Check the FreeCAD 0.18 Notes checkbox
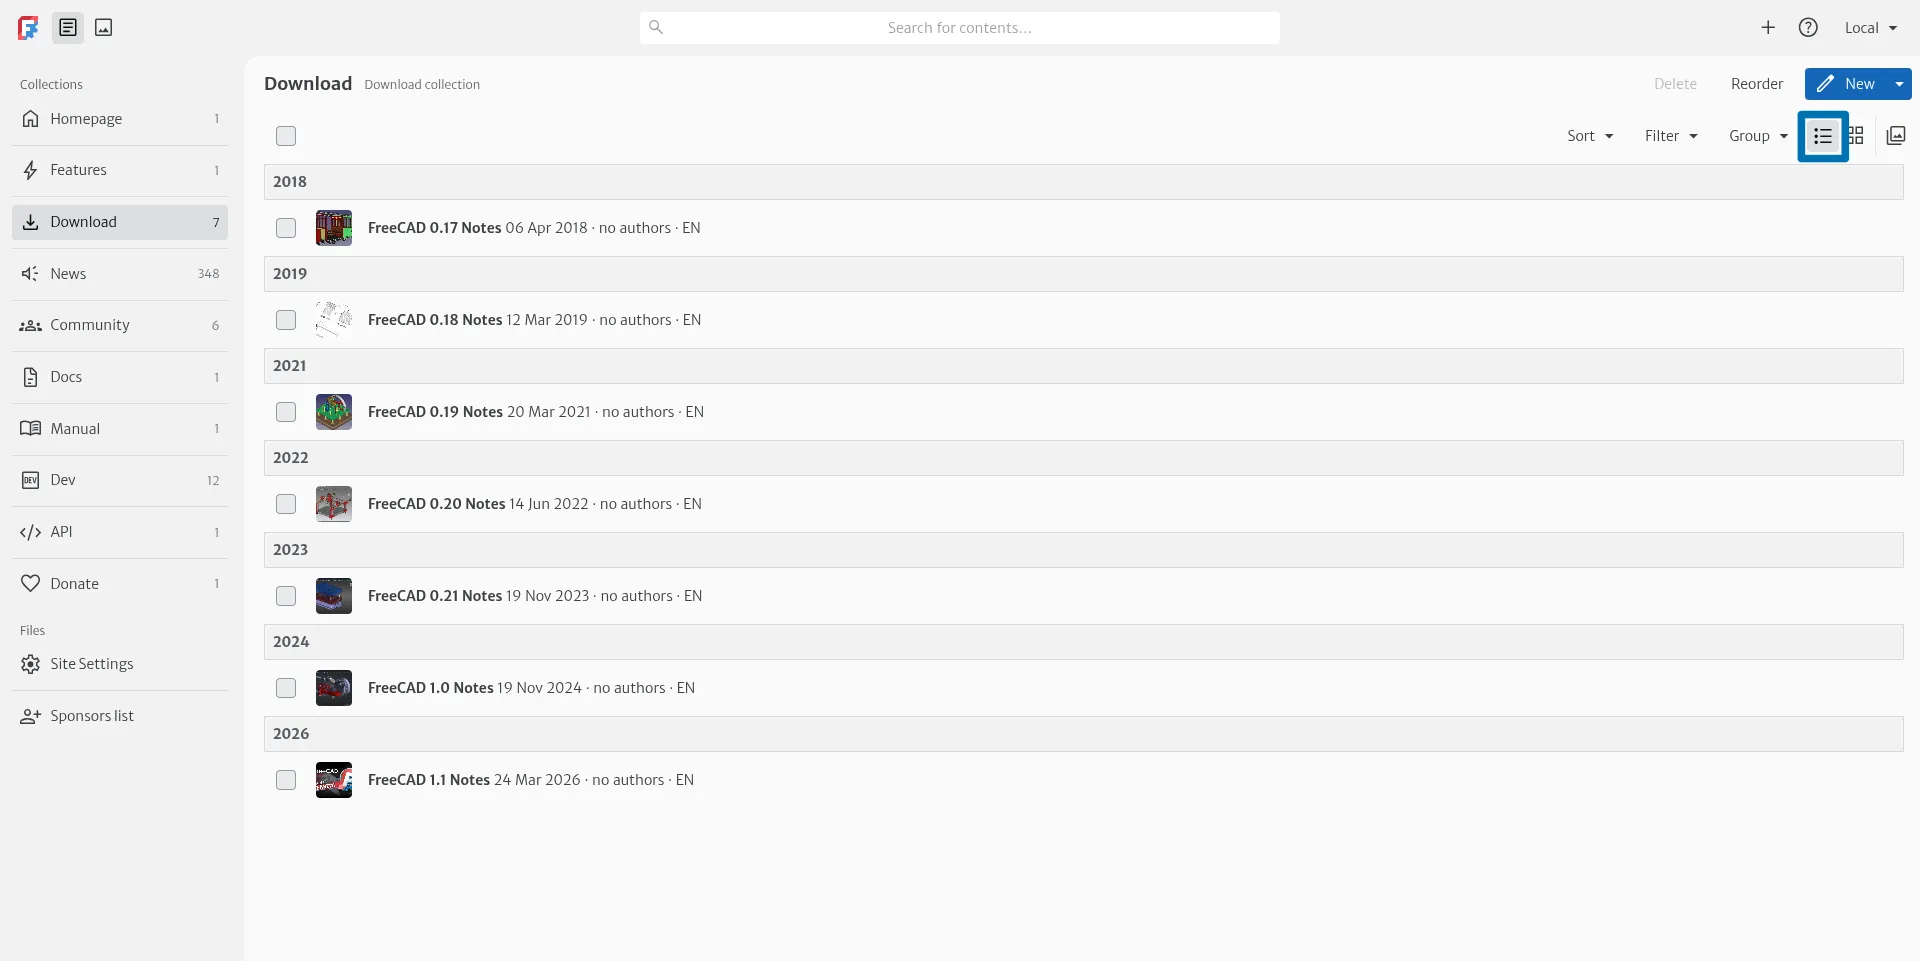The image size is (1920, 961). 286,320
